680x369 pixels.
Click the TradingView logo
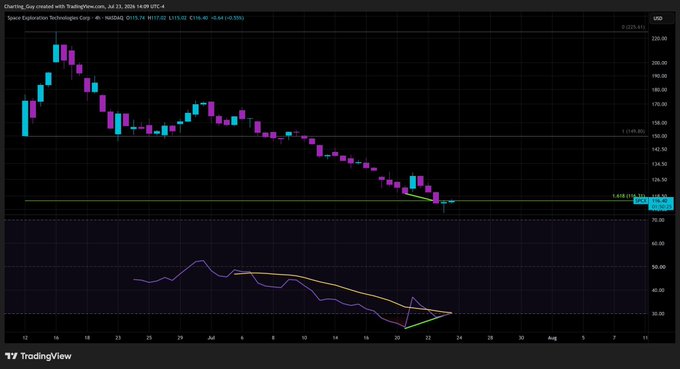[x=38, y=356]
